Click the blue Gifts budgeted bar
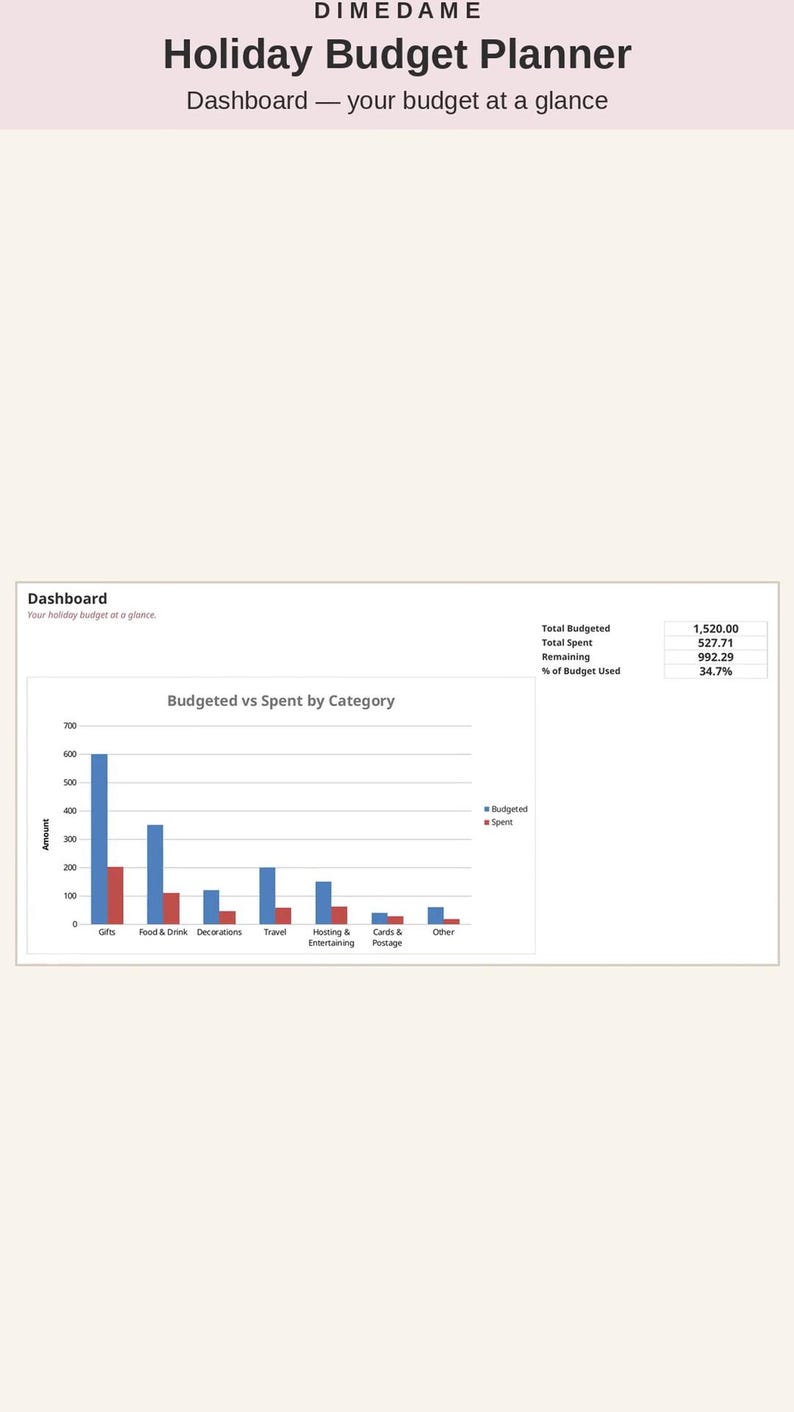 pyautogui.click(x=99, y=839)
